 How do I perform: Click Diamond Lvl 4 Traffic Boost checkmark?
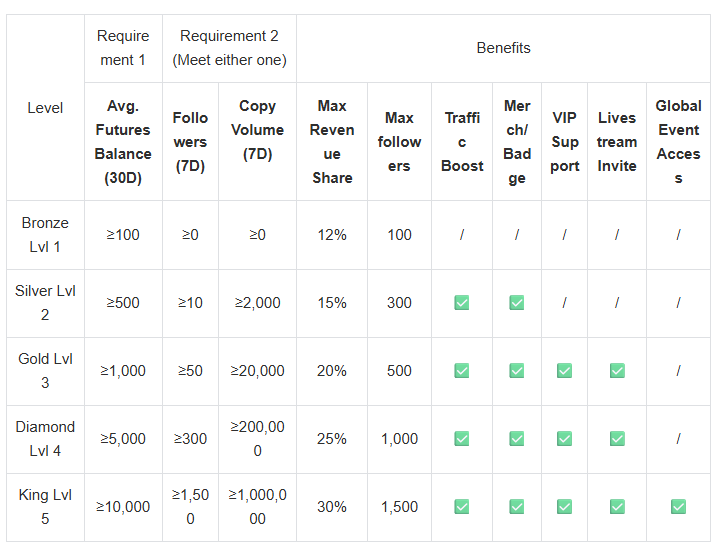[x=461, y=439]
